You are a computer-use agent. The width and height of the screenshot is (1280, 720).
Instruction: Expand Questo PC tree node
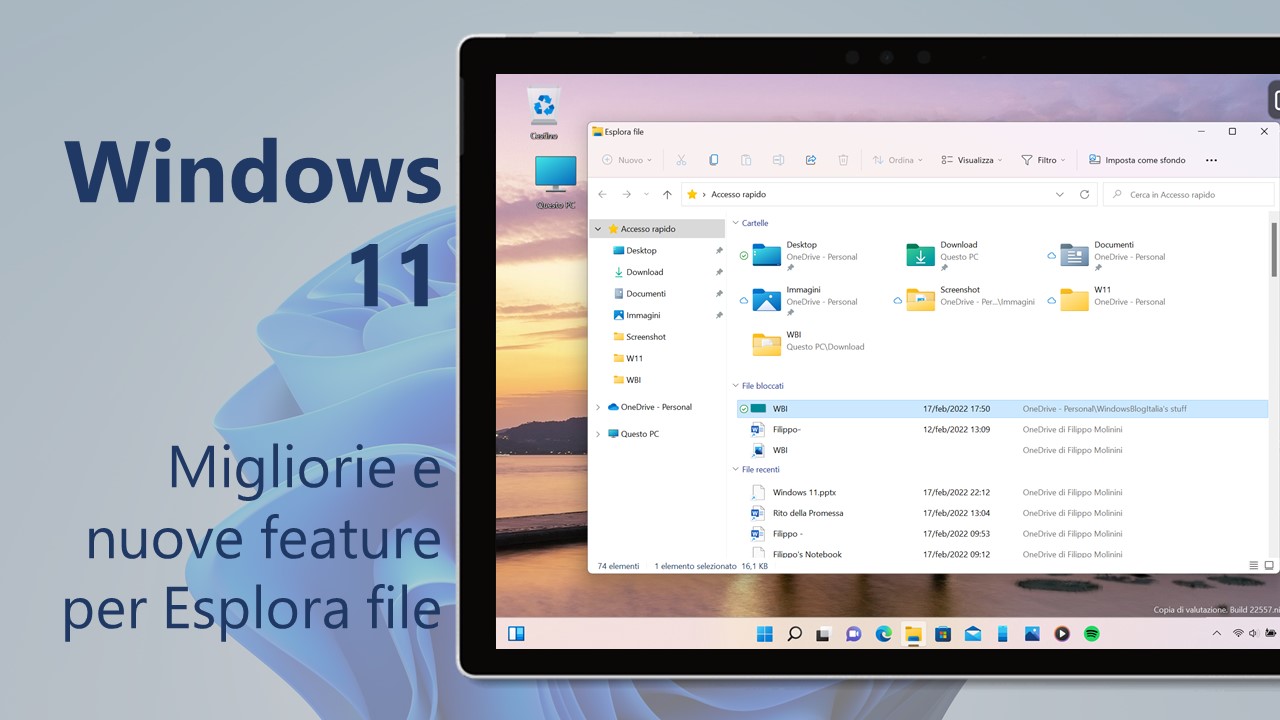click(598, 434)
